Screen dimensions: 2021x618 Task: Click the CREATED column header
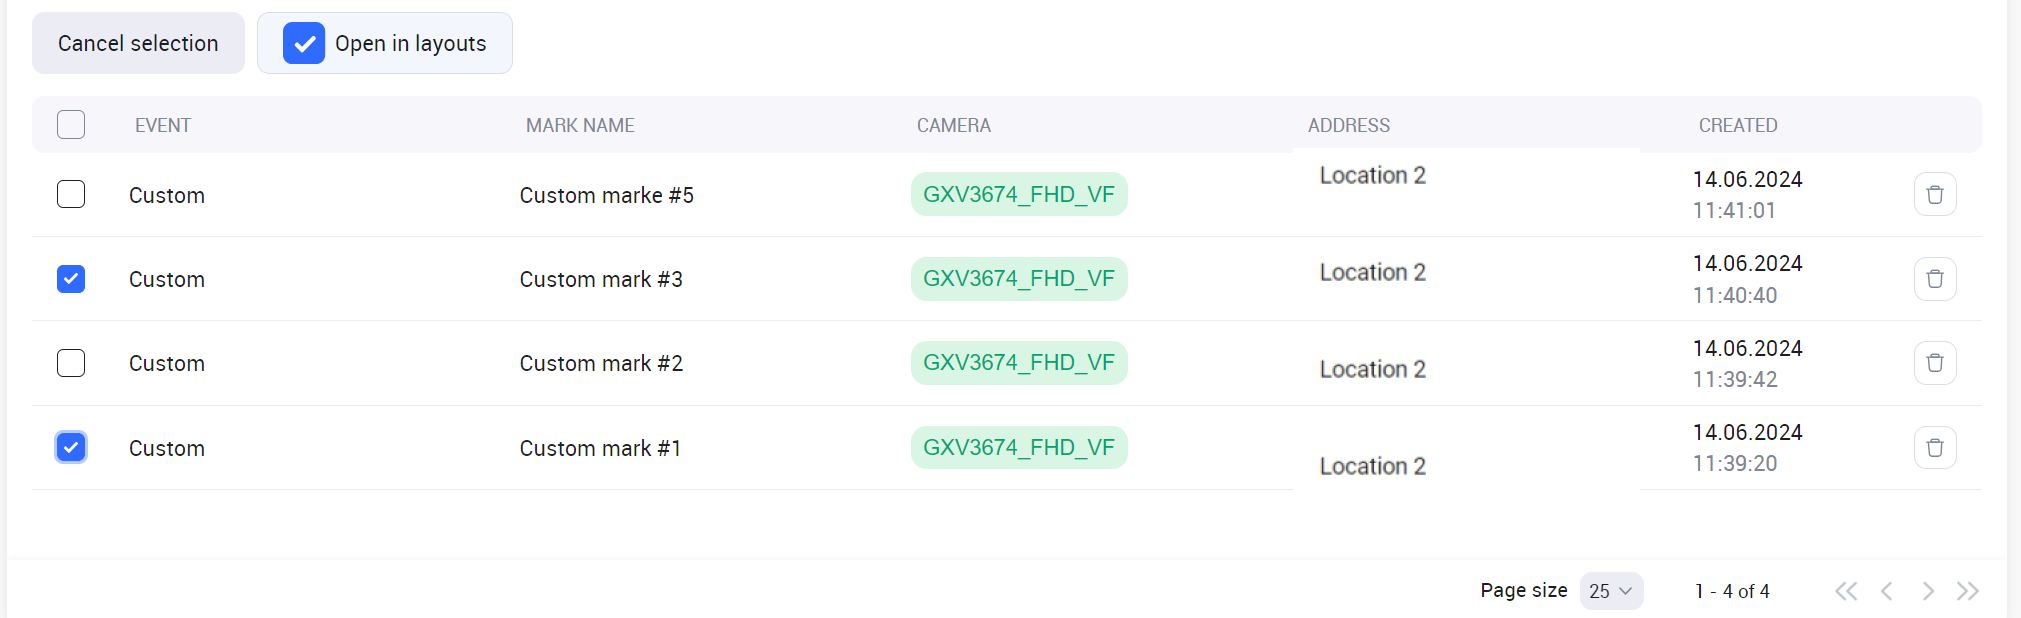pos(1737,125)
